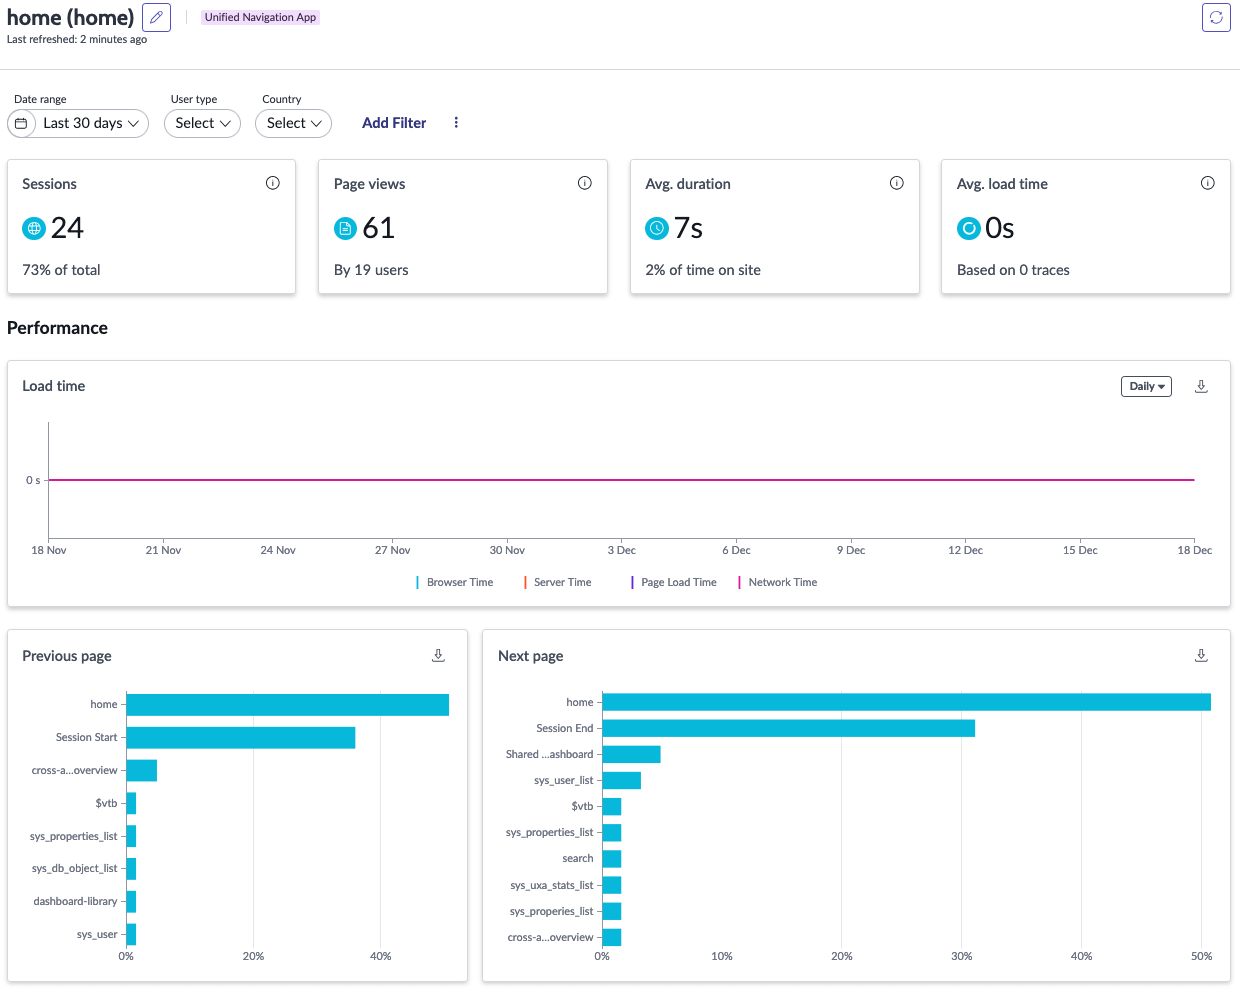Click the Unified Navigation App tag
Screen dimensions: 1240x990
click(260, 17)
